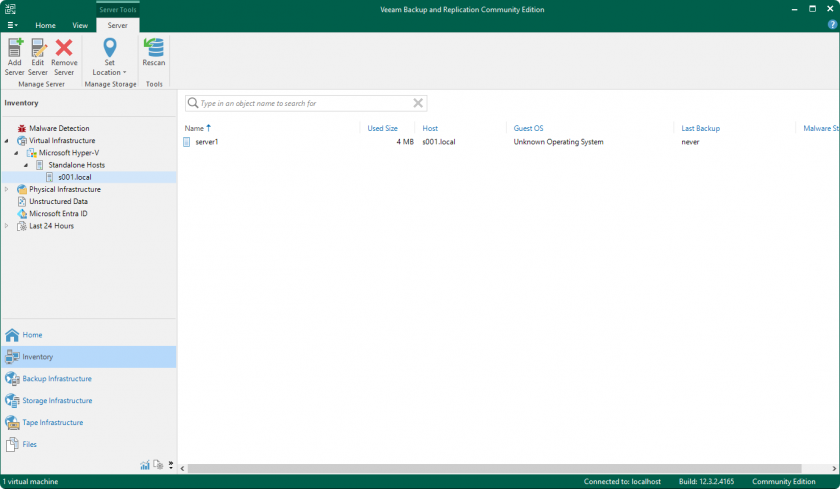Open the Backup Infrastructure view
The image size is (840, 489).
click(57, 379)
